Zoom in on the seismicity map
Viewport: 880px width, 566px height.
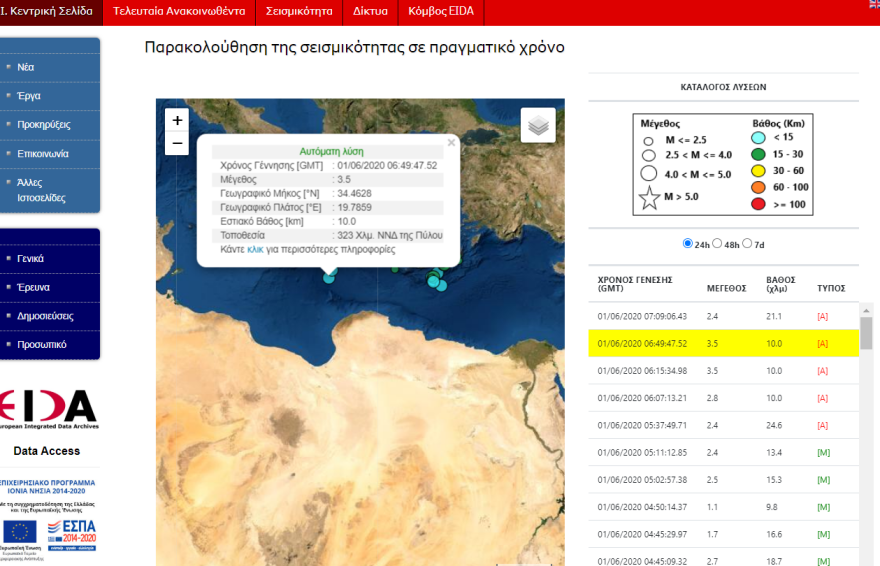(x=177, y=120)
